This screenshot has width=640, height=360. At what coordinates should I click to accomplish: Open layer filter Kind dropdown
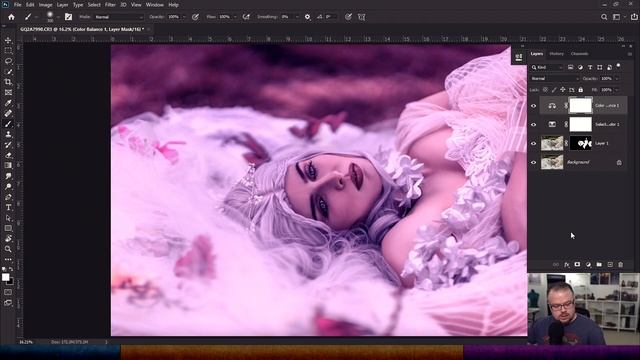coord(547,67)
